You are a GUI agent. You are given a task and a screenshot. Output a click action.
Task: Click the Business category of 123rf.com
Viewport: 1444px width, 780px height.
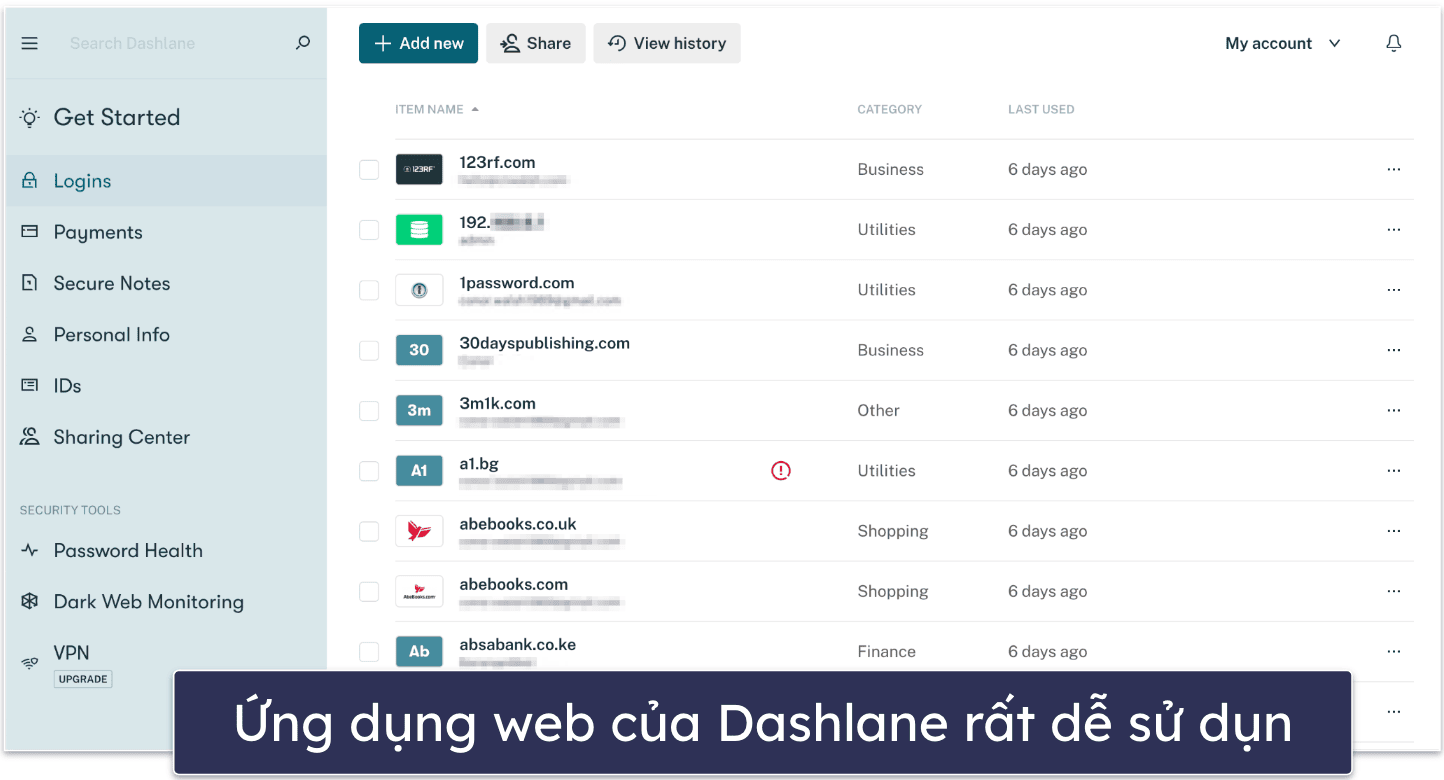[x=890, y=169]
